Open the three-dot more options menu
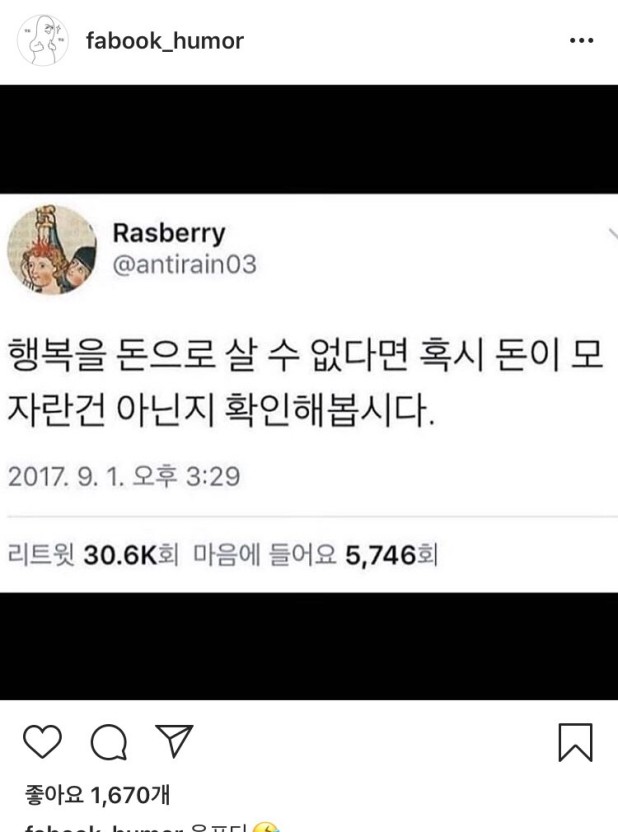Viewport: 618px width, 832px height. pyautogui.click(x=581, y=40)
